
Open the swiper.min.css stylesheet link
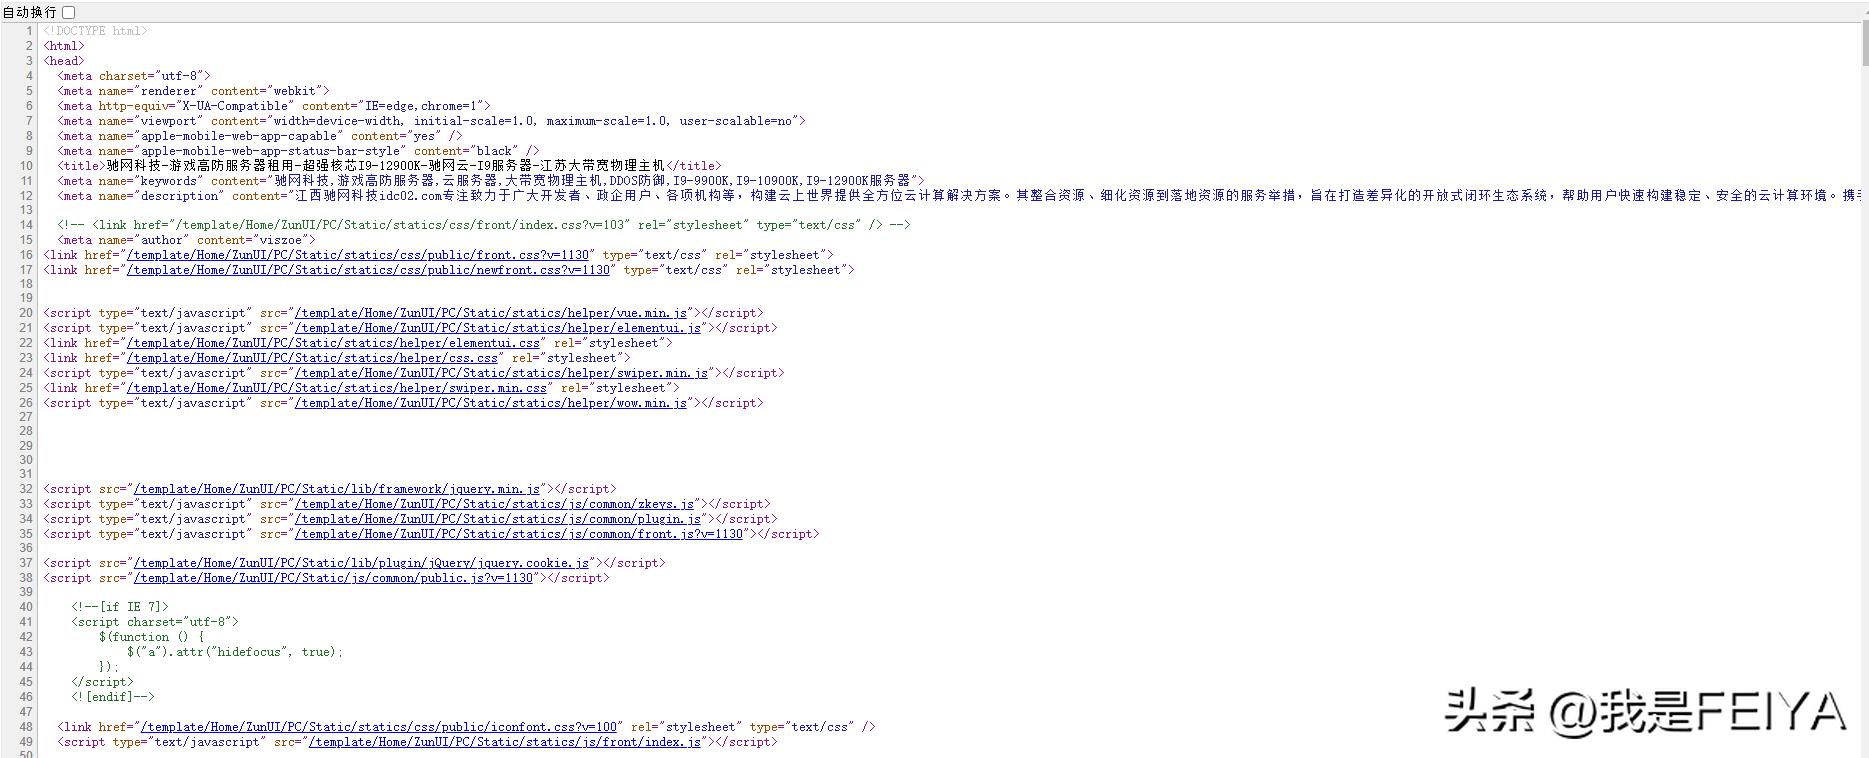(337, 388)
